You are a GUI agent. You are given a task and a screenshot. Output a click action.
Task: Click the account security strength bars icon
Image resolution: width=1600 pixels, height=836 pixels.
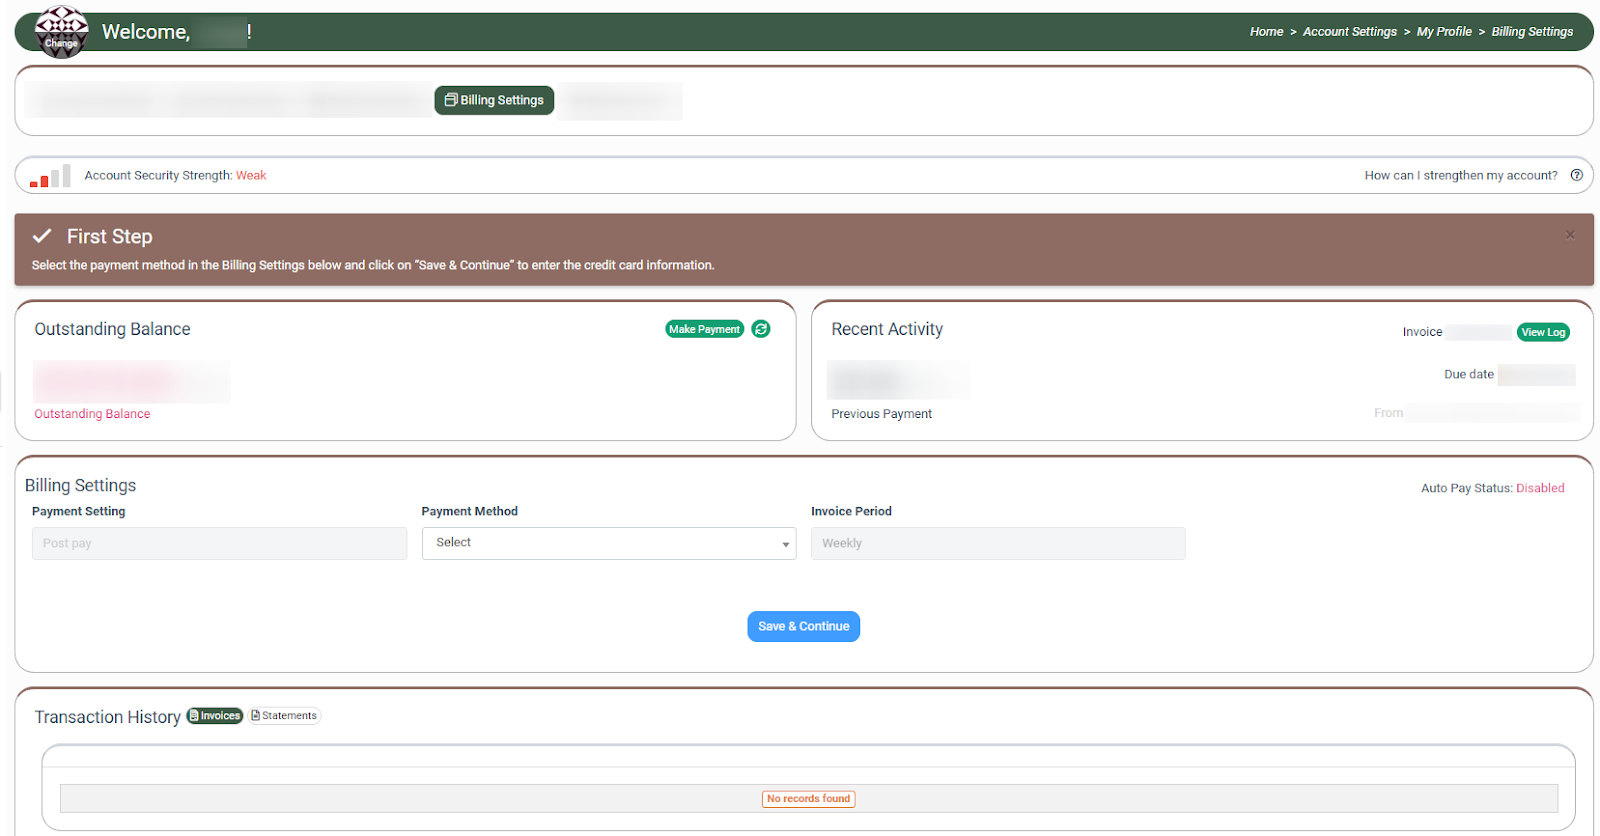click(x=50, y=177)
